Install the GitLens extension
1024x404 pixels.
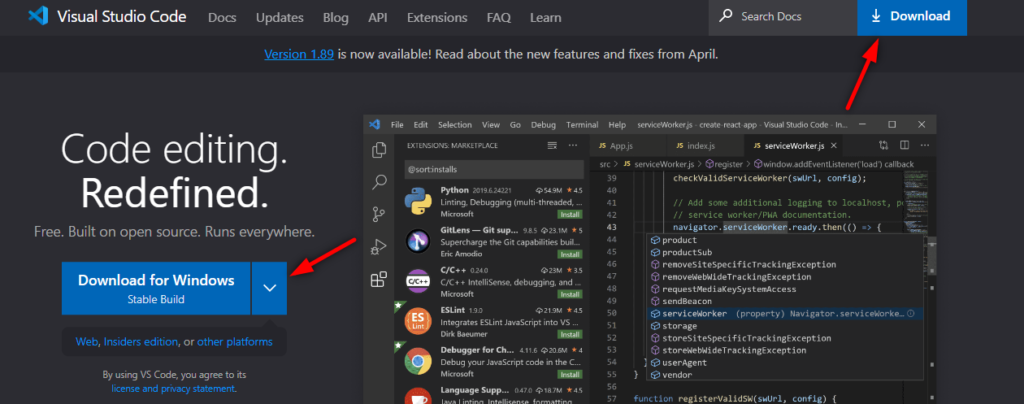point(569,255)
